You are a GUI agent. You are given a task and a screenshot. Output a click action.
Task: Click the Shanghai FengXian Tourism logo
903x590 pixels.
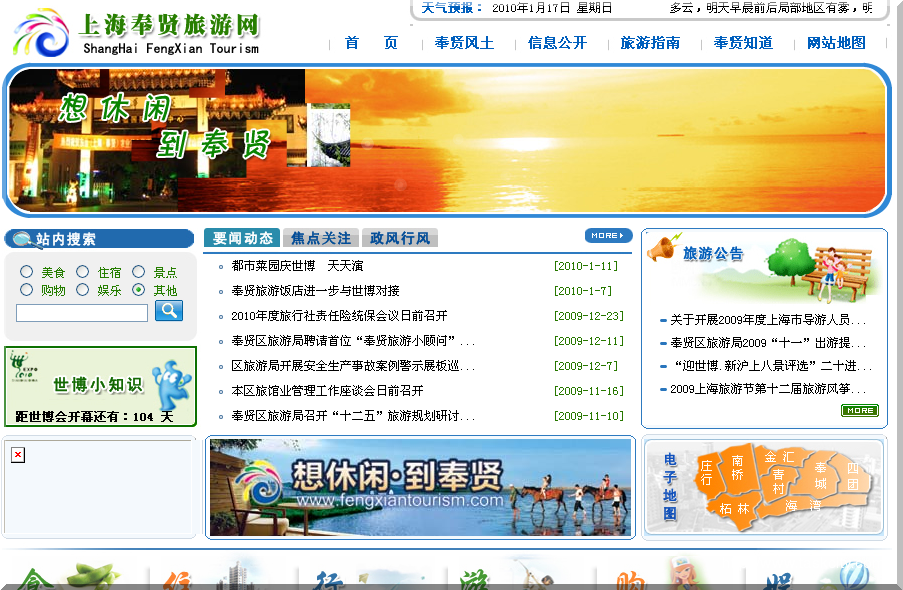point(137,32)
